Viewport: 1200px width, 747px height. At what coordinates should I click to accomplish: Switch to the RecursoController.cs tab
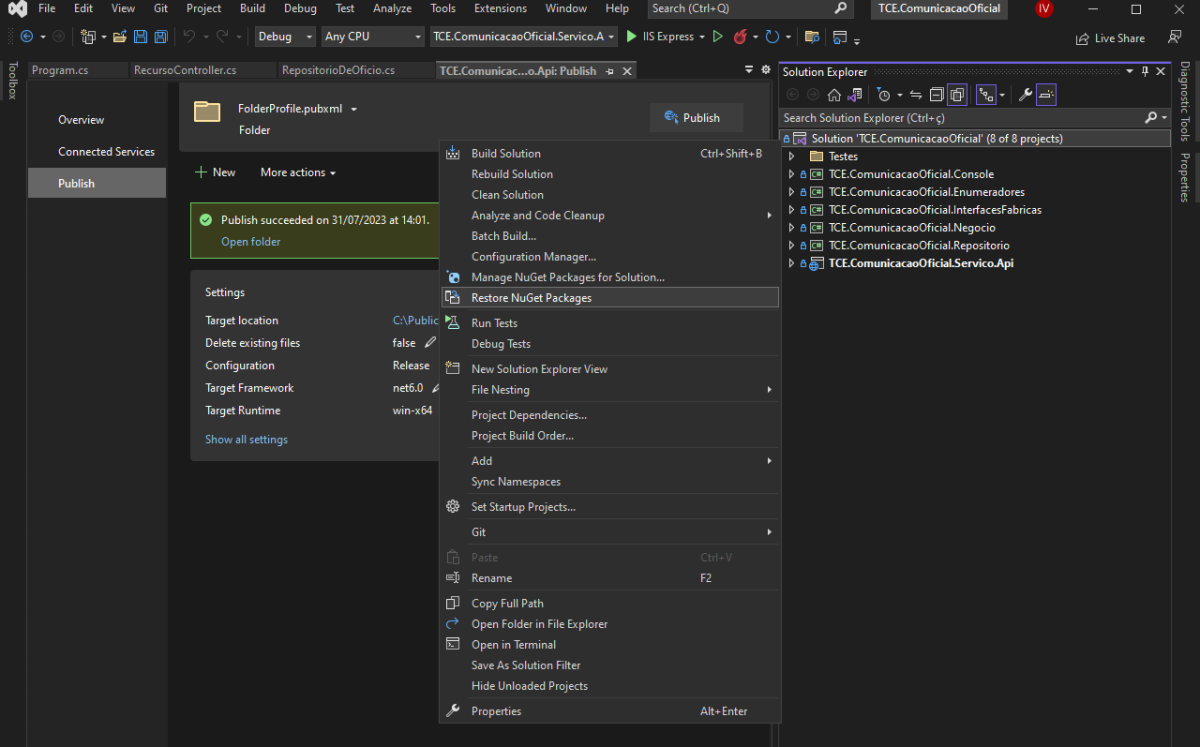pos(185,71)
